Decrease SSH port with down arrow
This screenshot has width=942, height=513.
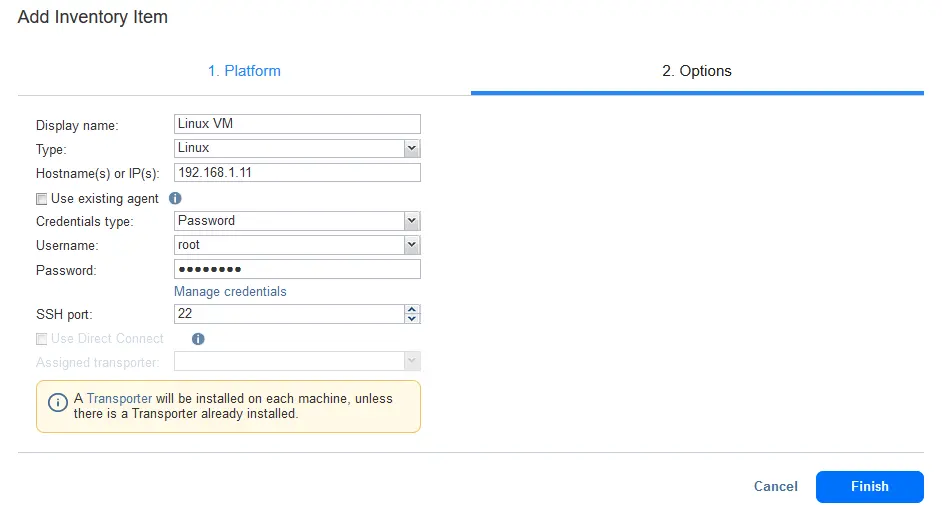pyautogui.click(x=412, y=319)
